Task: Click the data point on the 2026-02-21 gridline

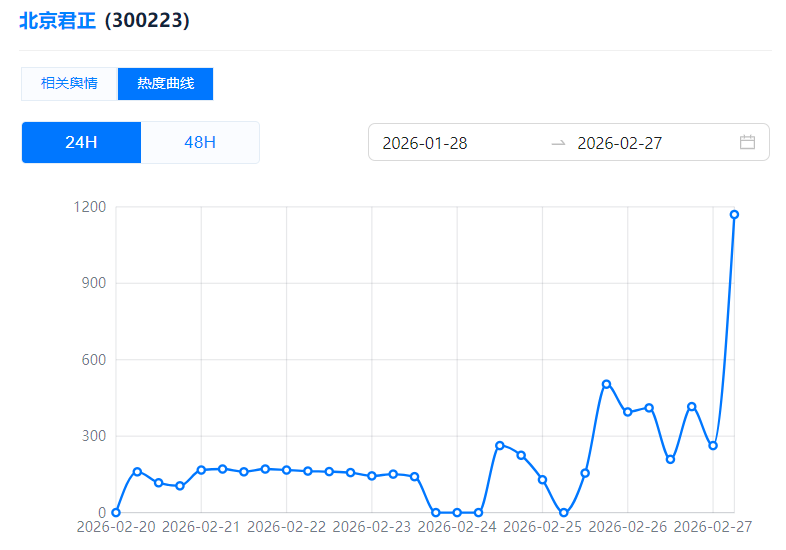Action: (201, 470)
